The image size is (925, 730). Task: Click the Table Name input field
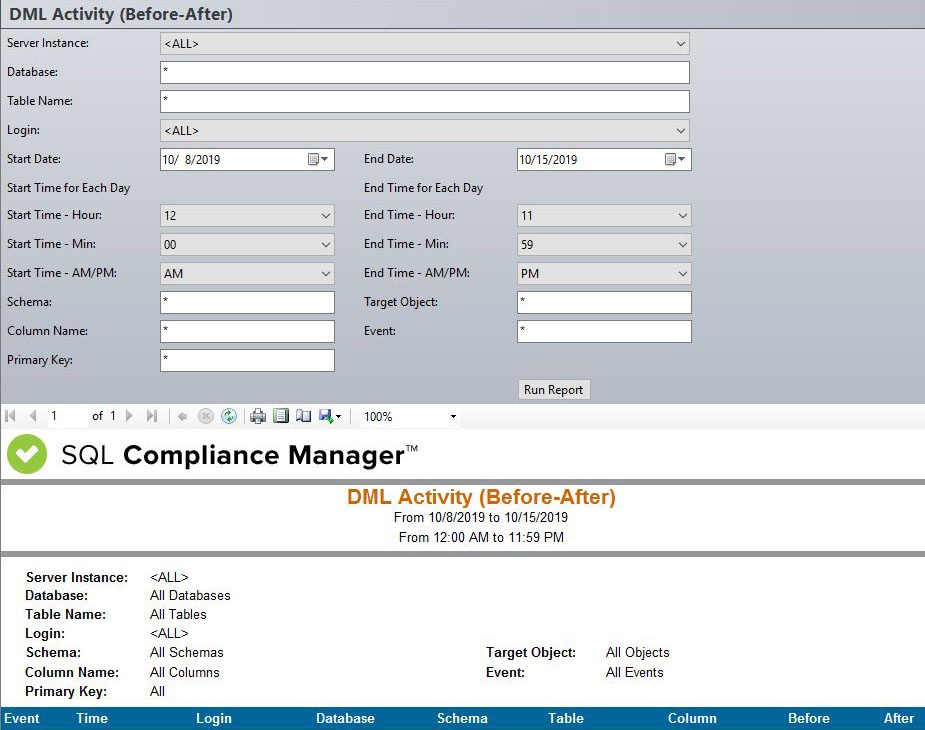(x=424, y=102)
